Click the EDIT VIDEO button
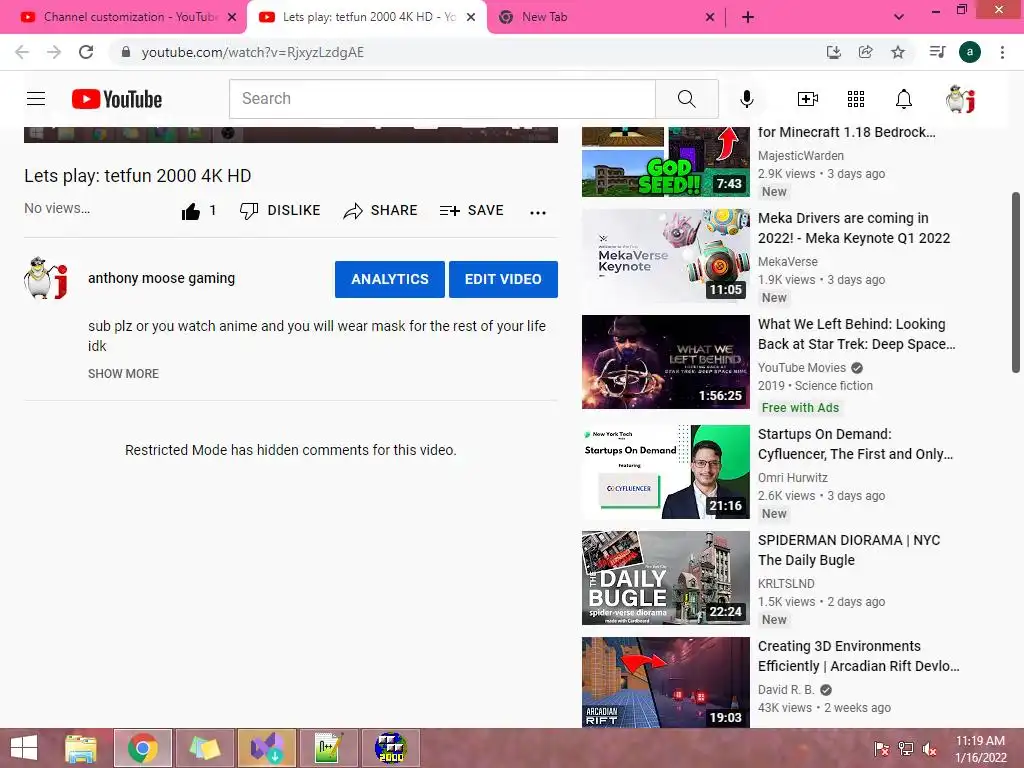Screen dimensions: 1024x768 [x=503, y=280]
